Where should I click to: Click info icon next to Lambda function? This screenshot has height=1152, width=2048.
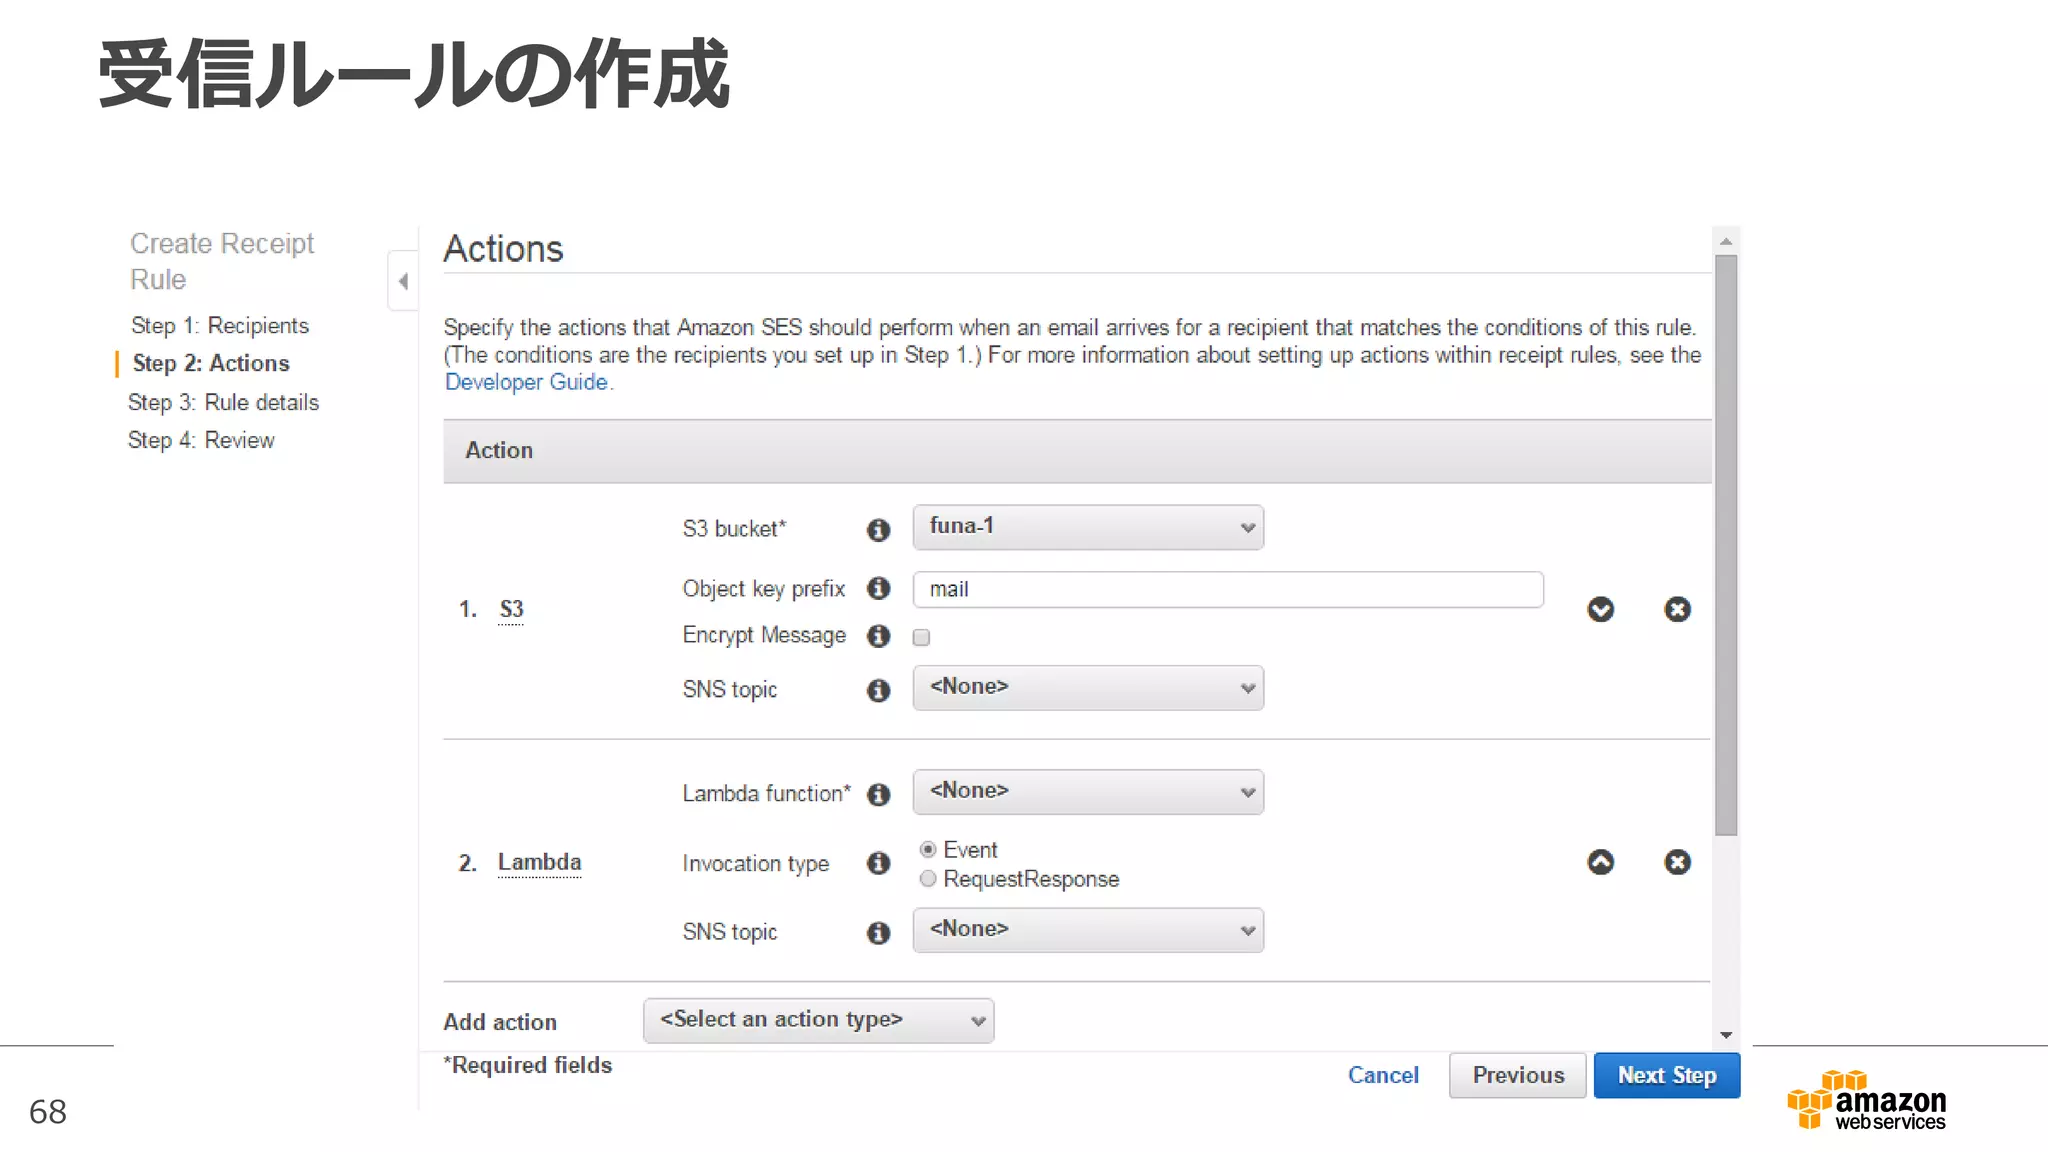tap(878, 794)
